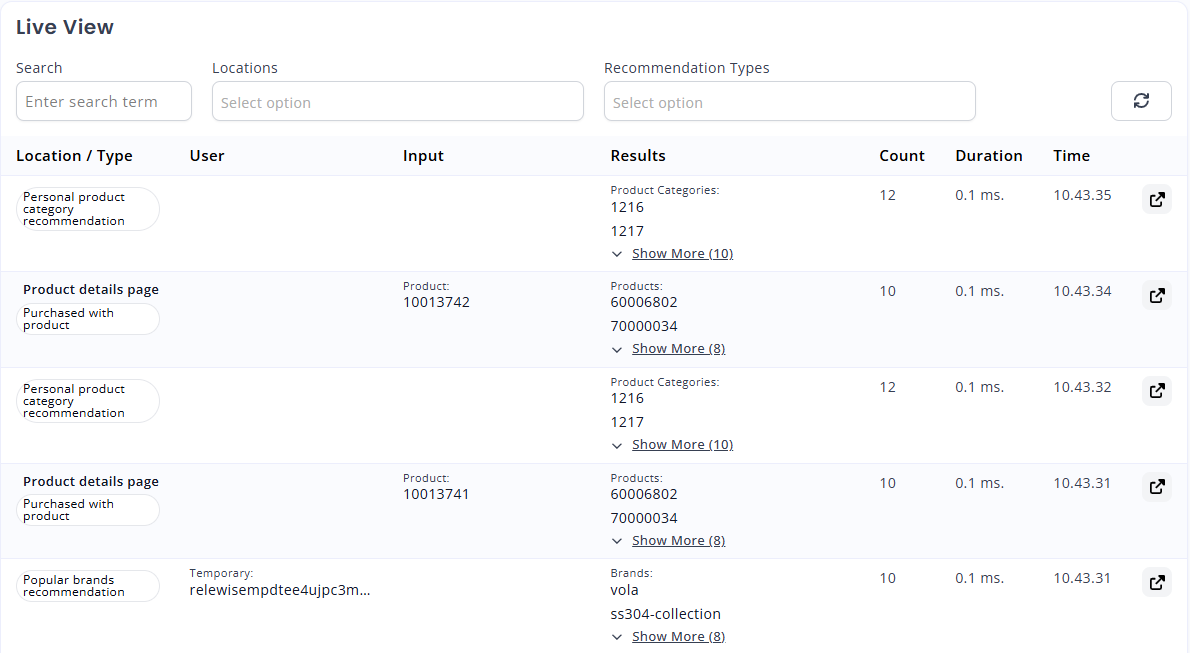Open details icon for 10.43.32 row

[1157, 391]
